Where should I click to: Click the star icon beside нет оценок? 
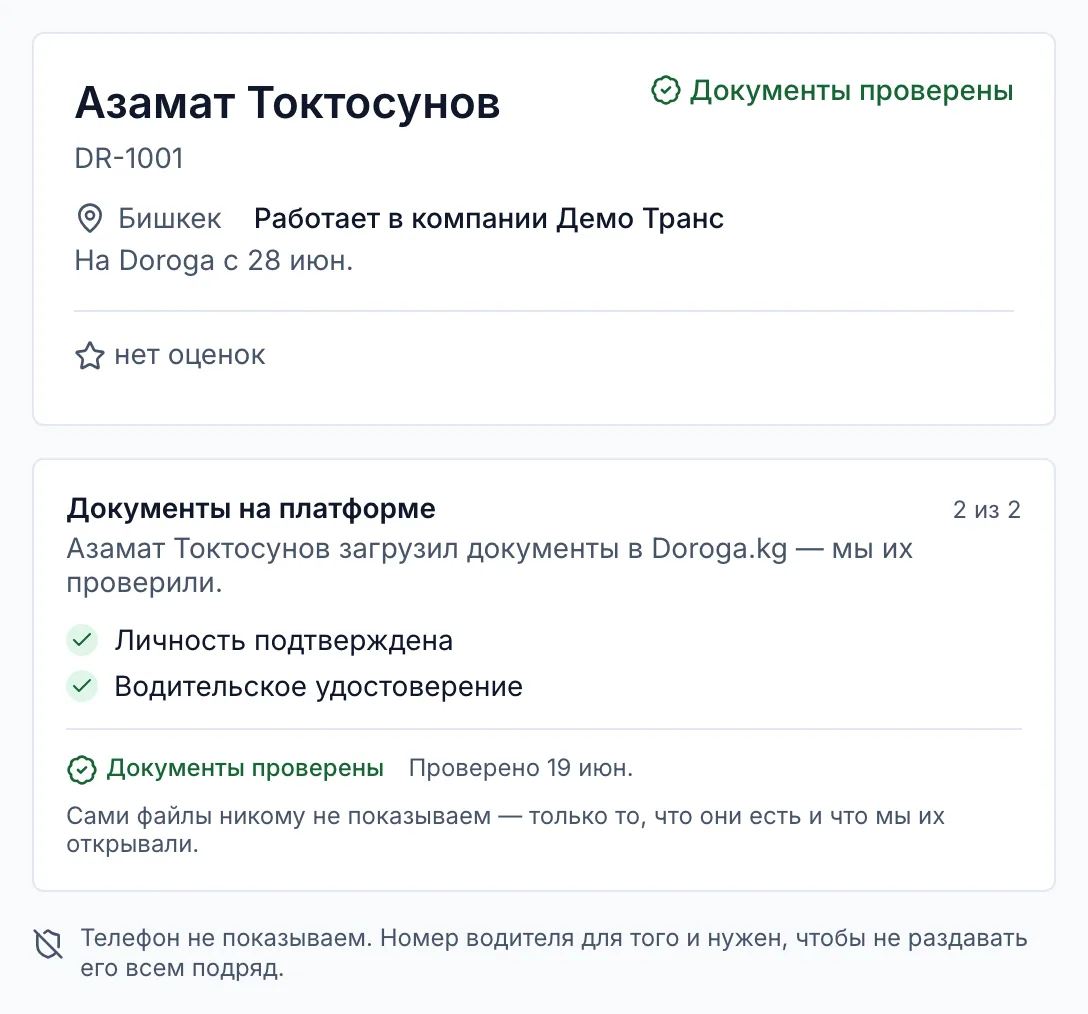point(90,355)
